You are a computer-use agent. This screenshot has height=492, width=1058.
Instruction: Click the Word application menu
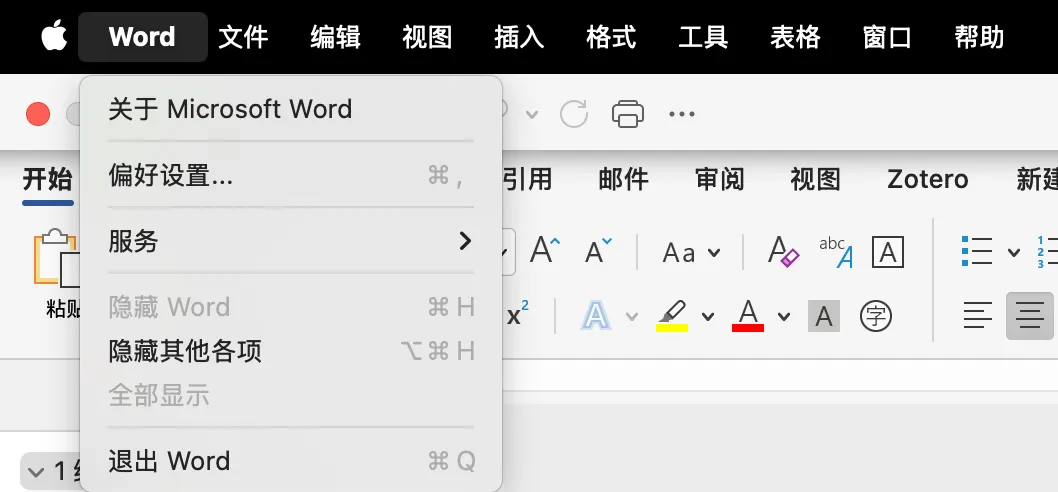click(x=142, y=36)
